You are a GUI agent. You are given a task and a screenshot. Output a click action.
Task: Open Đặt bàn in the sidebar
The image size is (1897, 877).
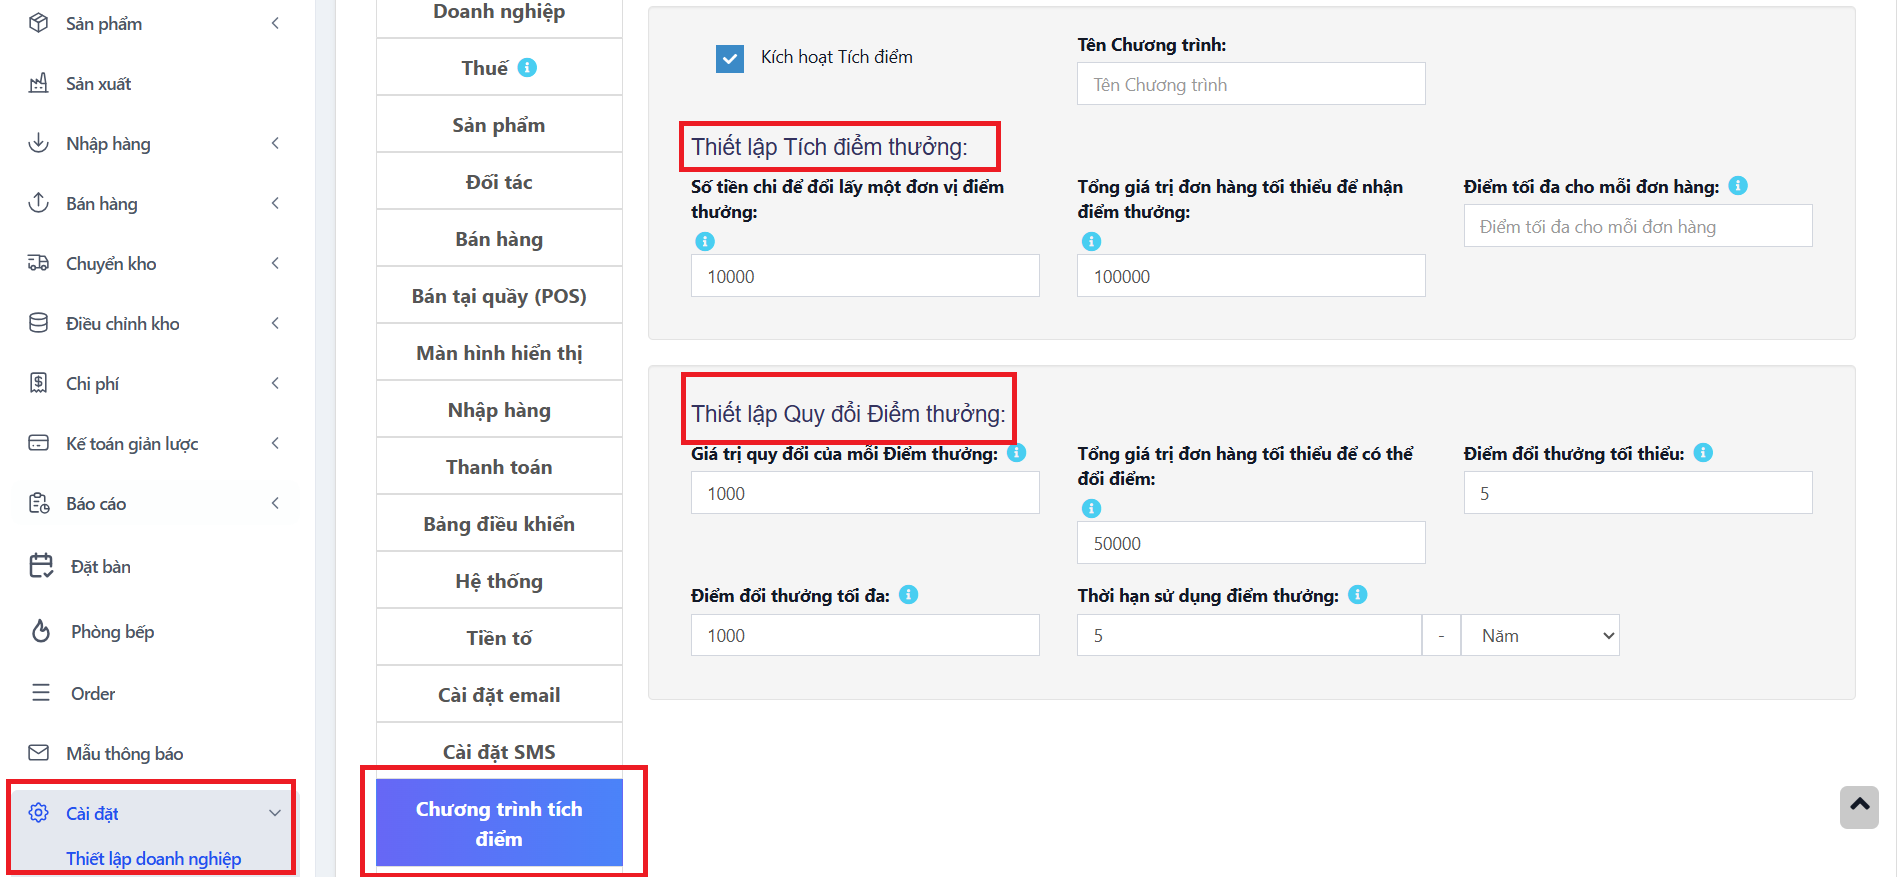(100, 566)
